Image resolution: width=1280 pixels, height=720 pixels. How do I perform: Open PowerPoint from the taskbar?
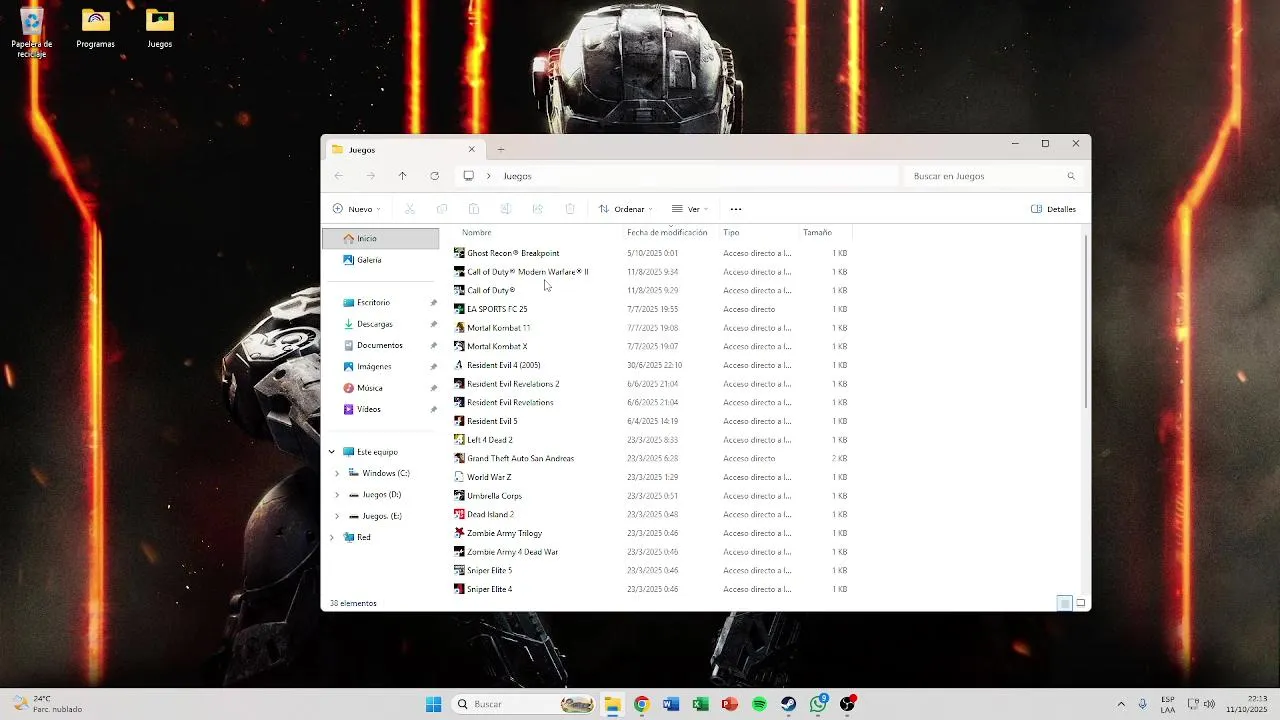click(x=730, y=704)
